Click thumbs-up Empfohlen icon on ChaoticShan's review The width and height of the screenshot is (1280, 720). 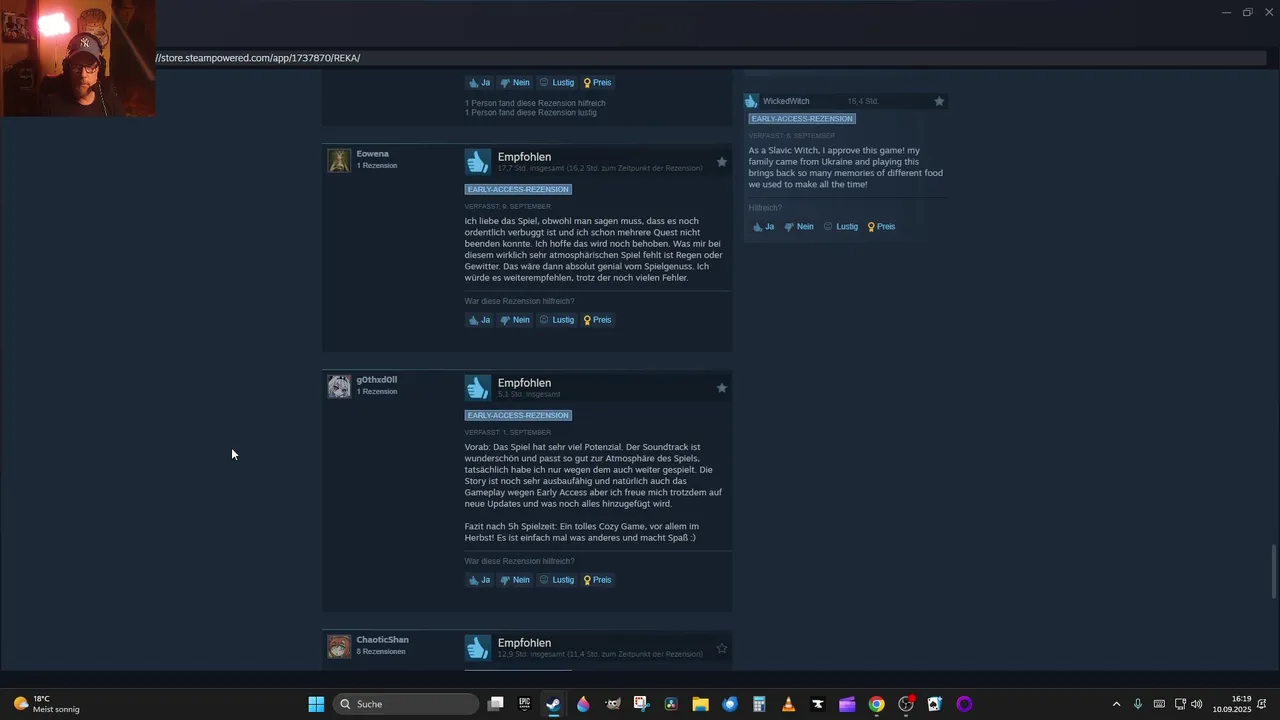coord(478,647)
